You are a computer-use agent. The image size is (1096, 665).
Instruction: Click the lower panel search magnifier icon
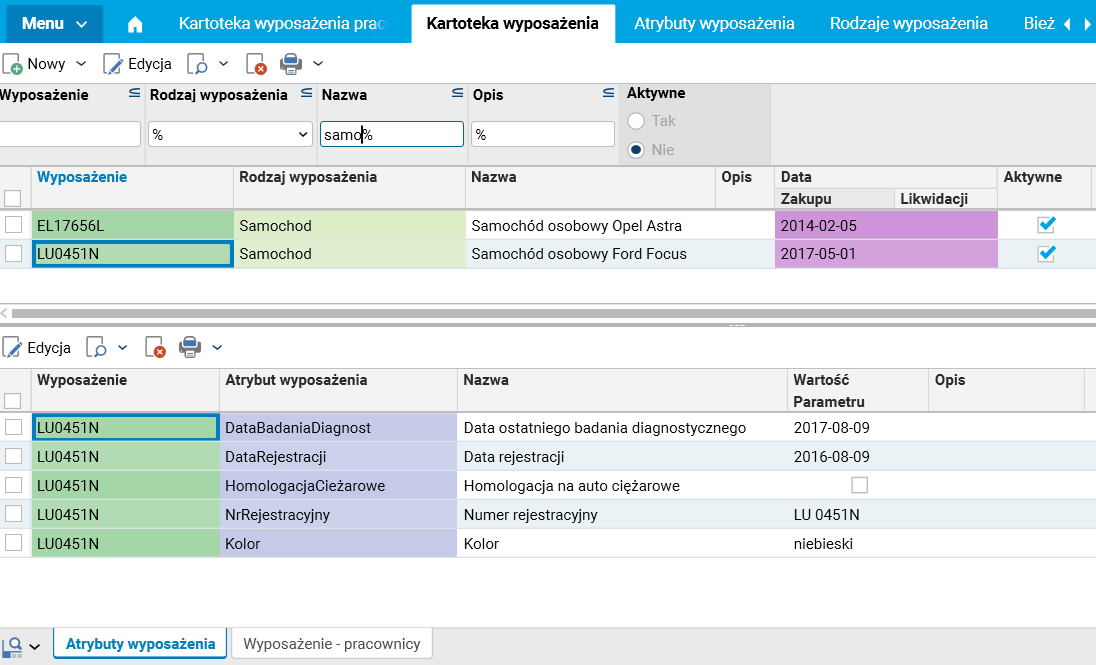click(96, 348)
